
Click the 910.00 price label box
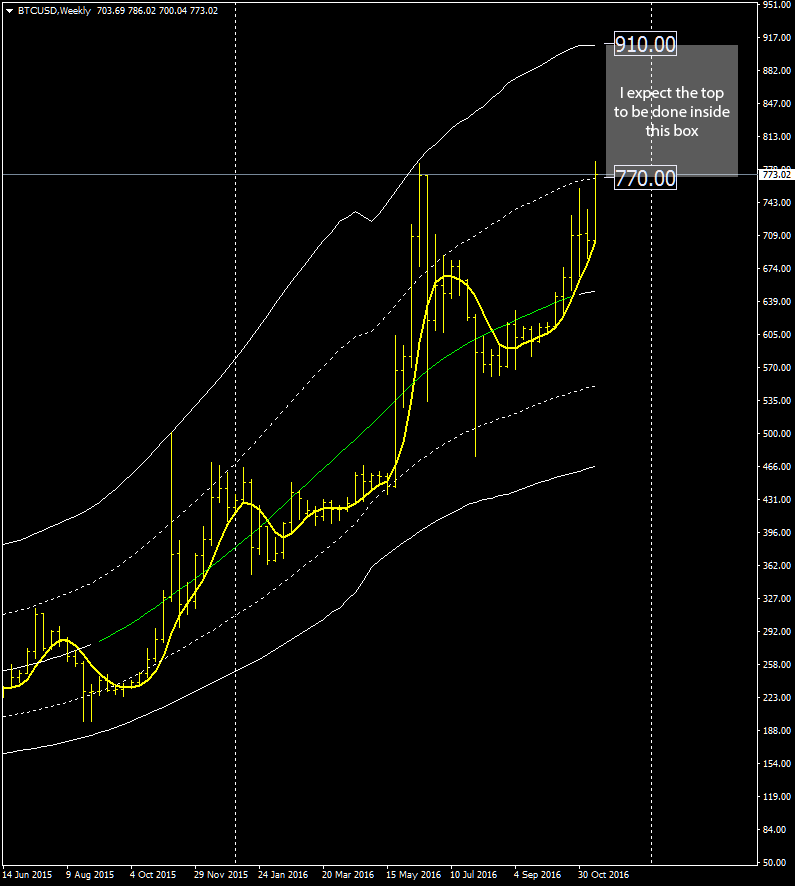[x=645, y=44]
